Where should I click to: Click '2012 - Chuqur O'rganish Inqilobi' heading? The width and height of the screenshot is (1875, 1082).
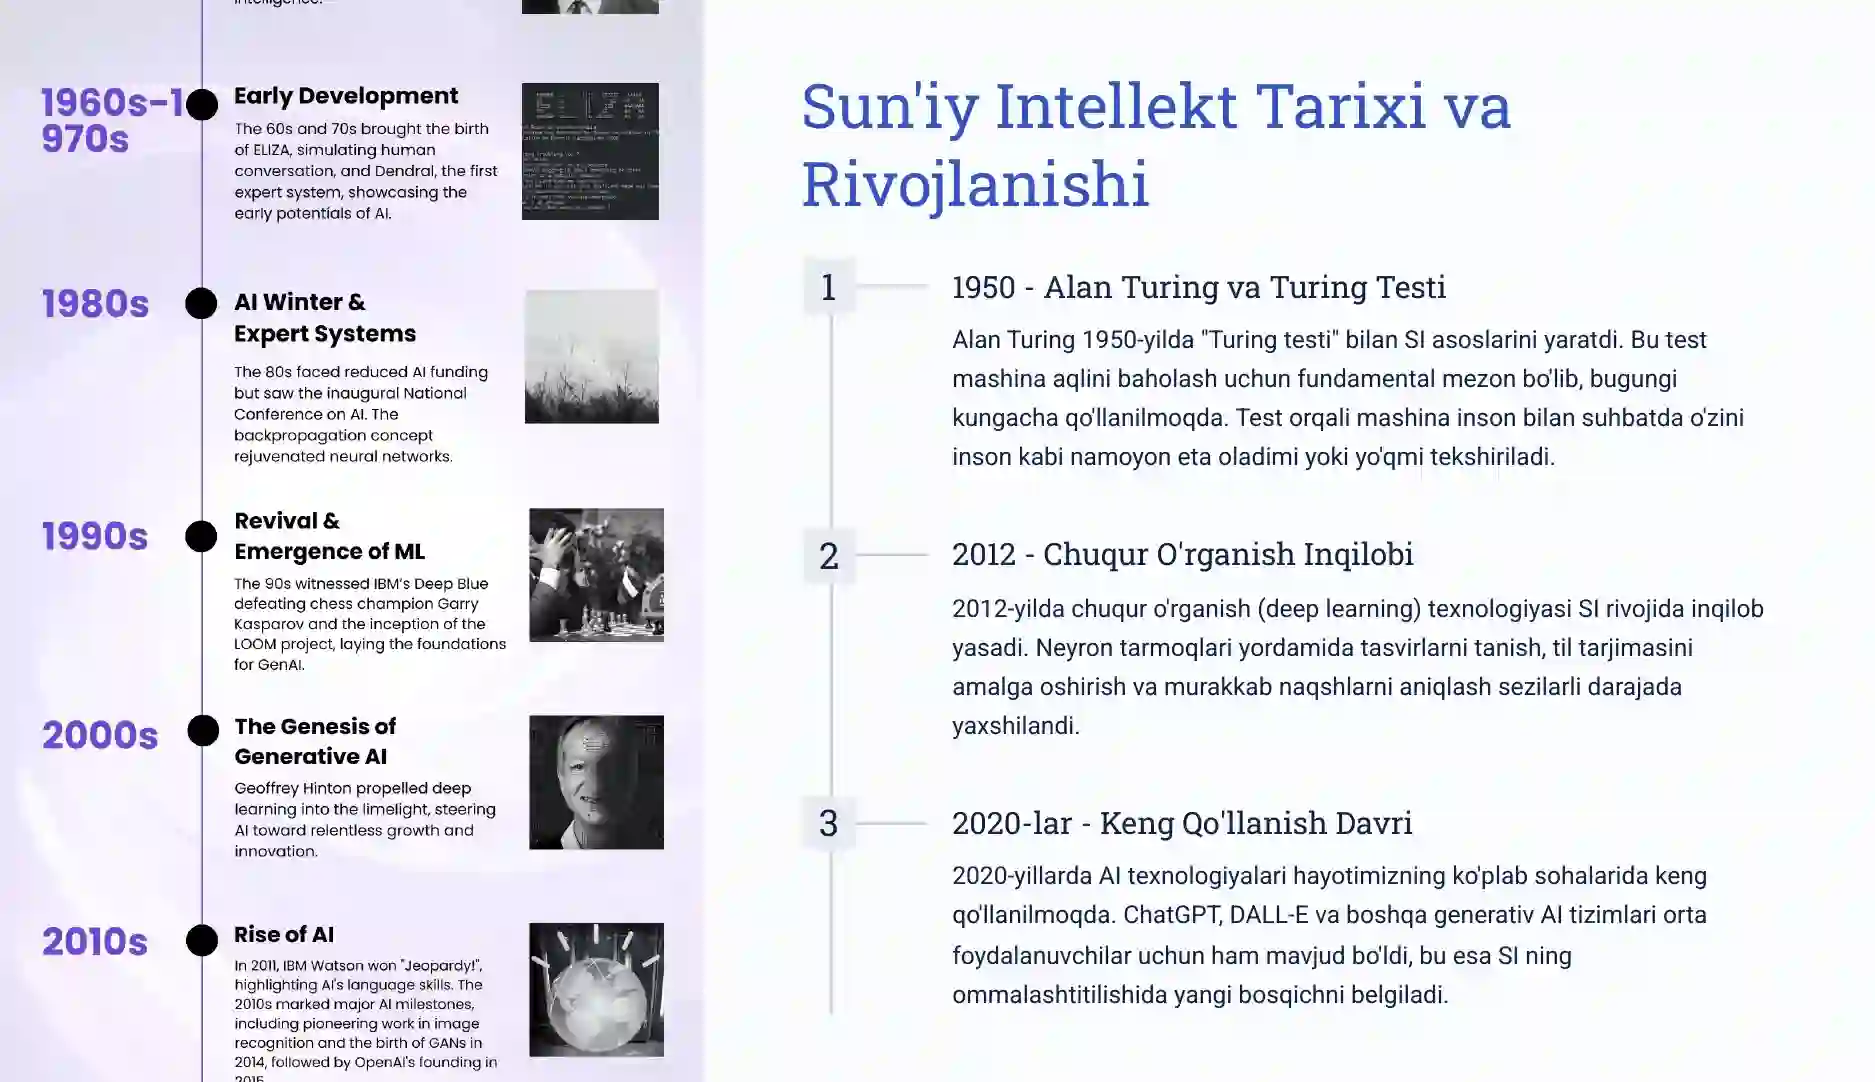coord(1183,554)
